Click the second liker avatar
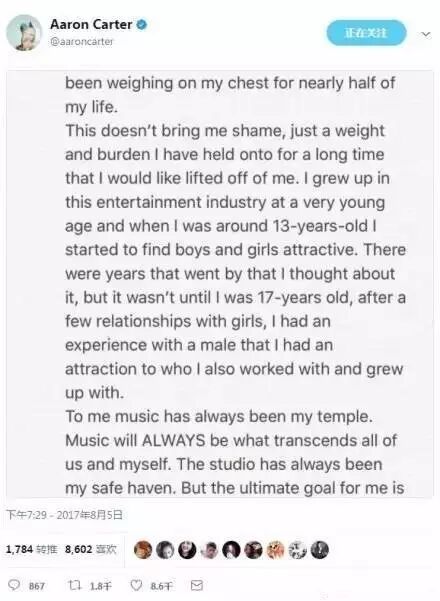Viewport: 440px width, 601px height. pos(165,550)
